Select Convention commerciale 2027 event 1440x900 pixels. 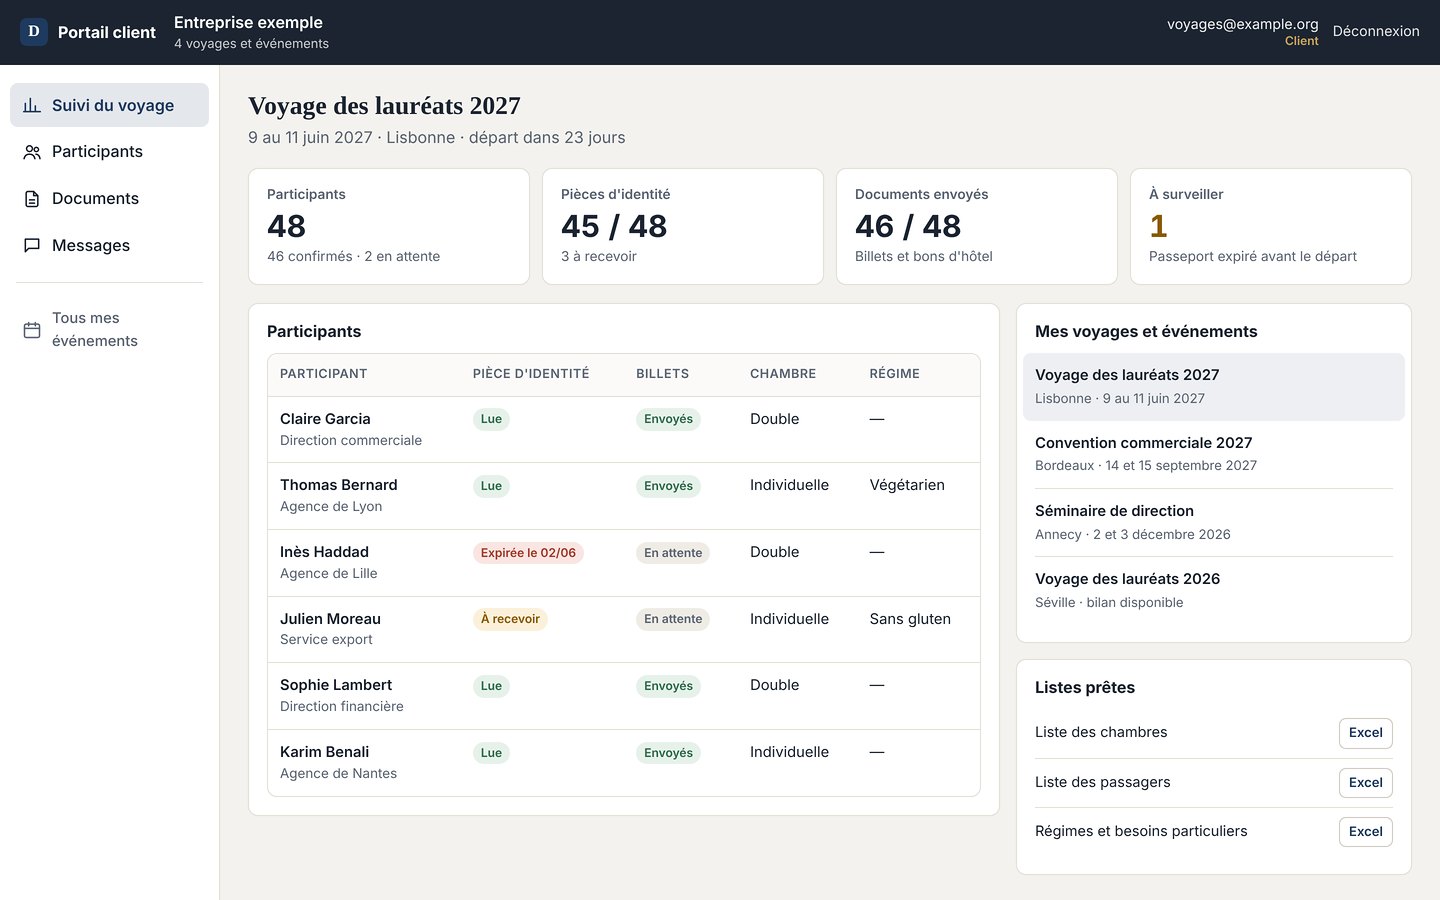pos(1214,454)
